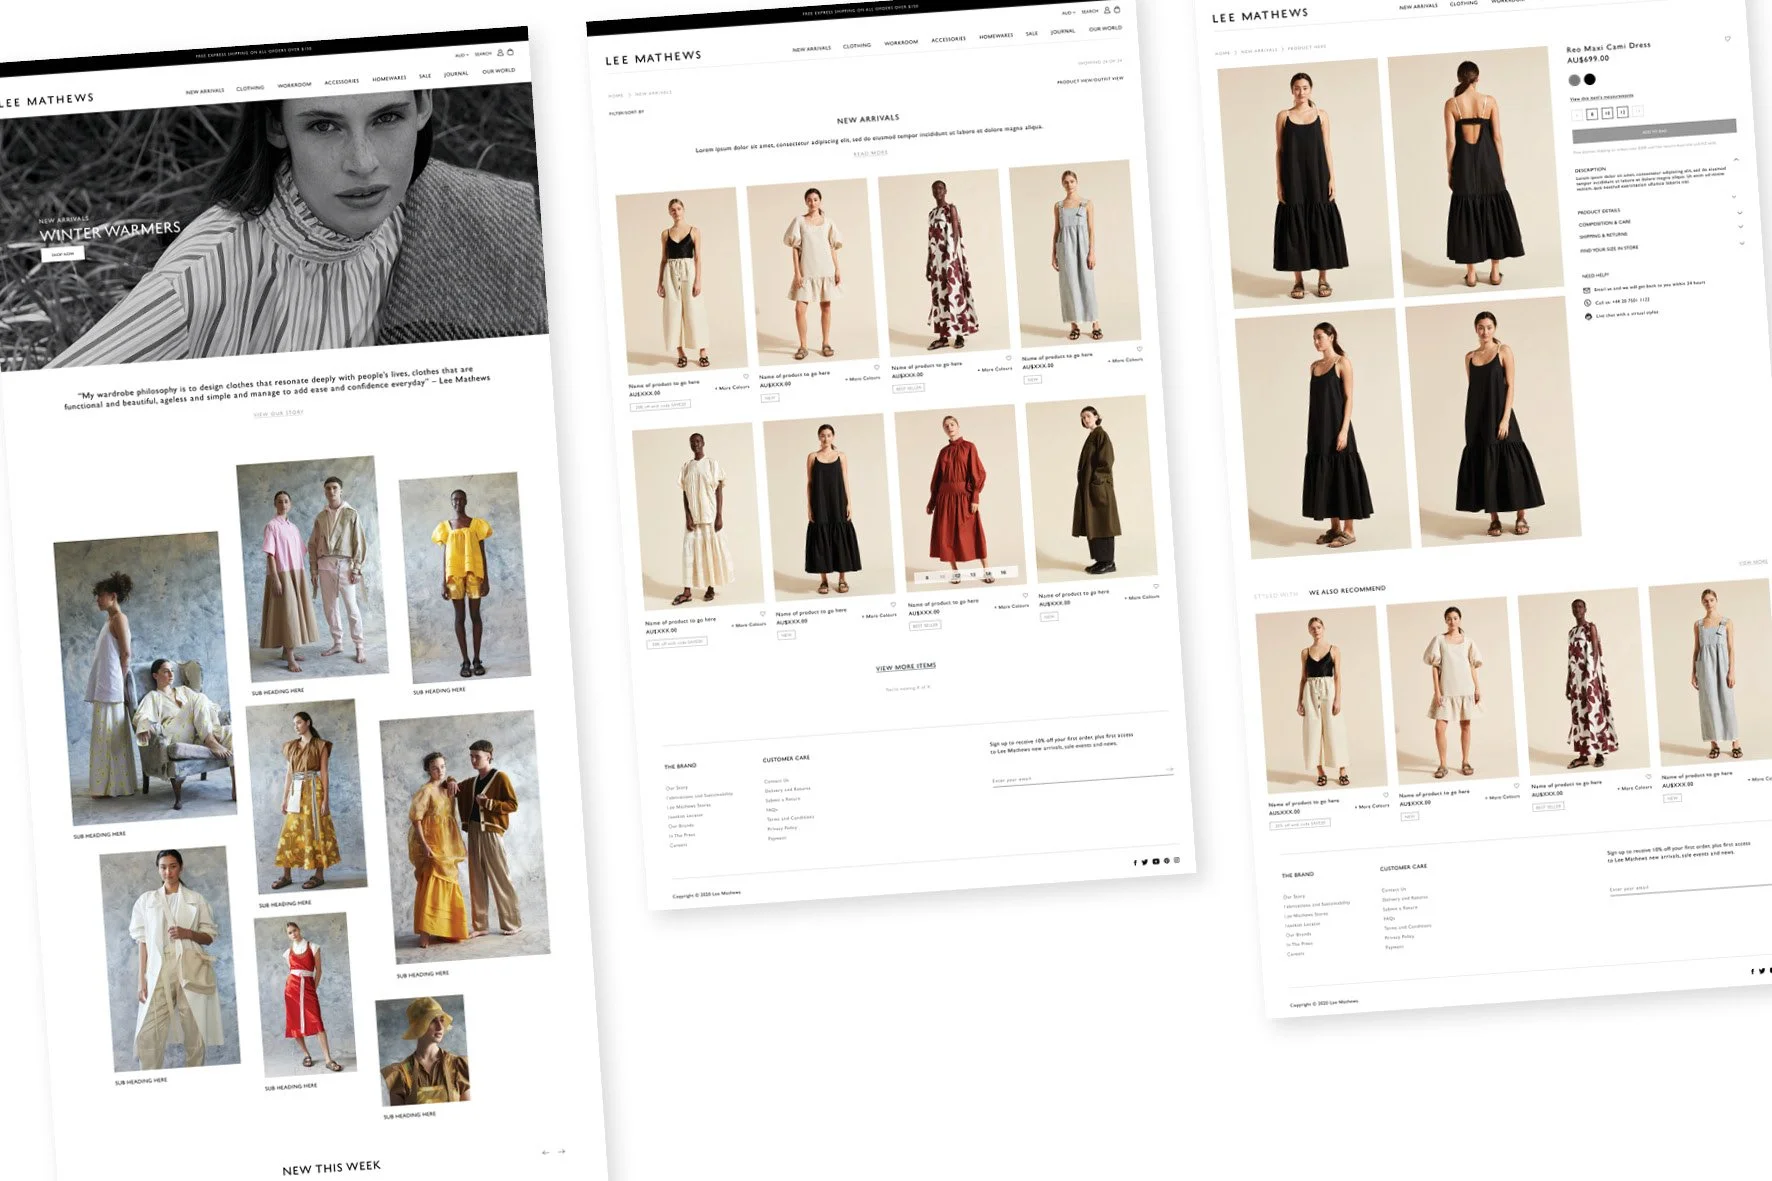Click YouTube icon in New Arrivals page footer

[1156, 861]
